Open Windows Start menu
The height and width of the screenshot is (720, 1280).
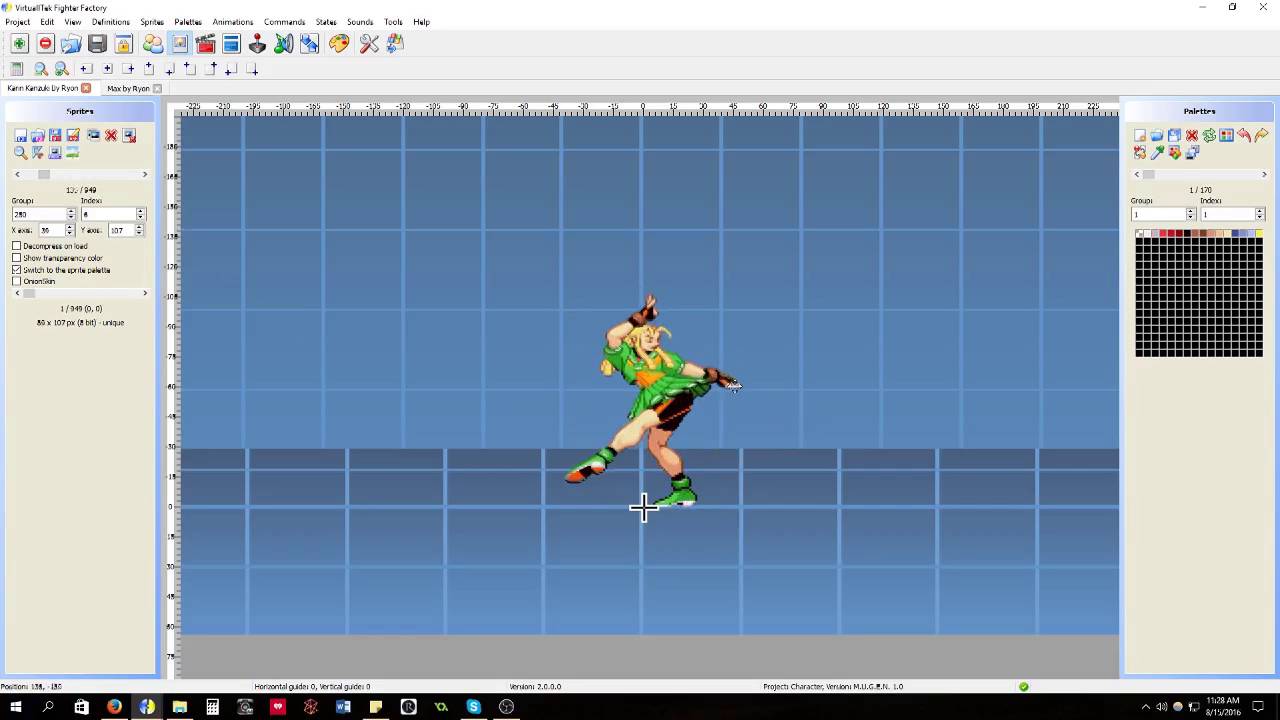[x=15, y=707]
